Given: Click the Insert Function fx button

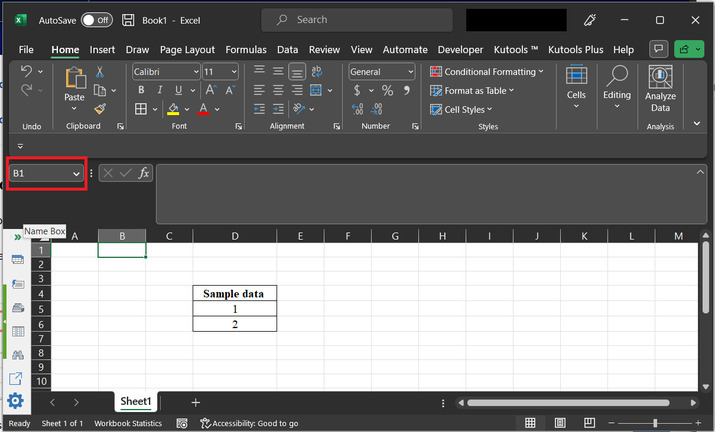Looking at the screenshot, I should pyautogui.click(x=144, y=173).
